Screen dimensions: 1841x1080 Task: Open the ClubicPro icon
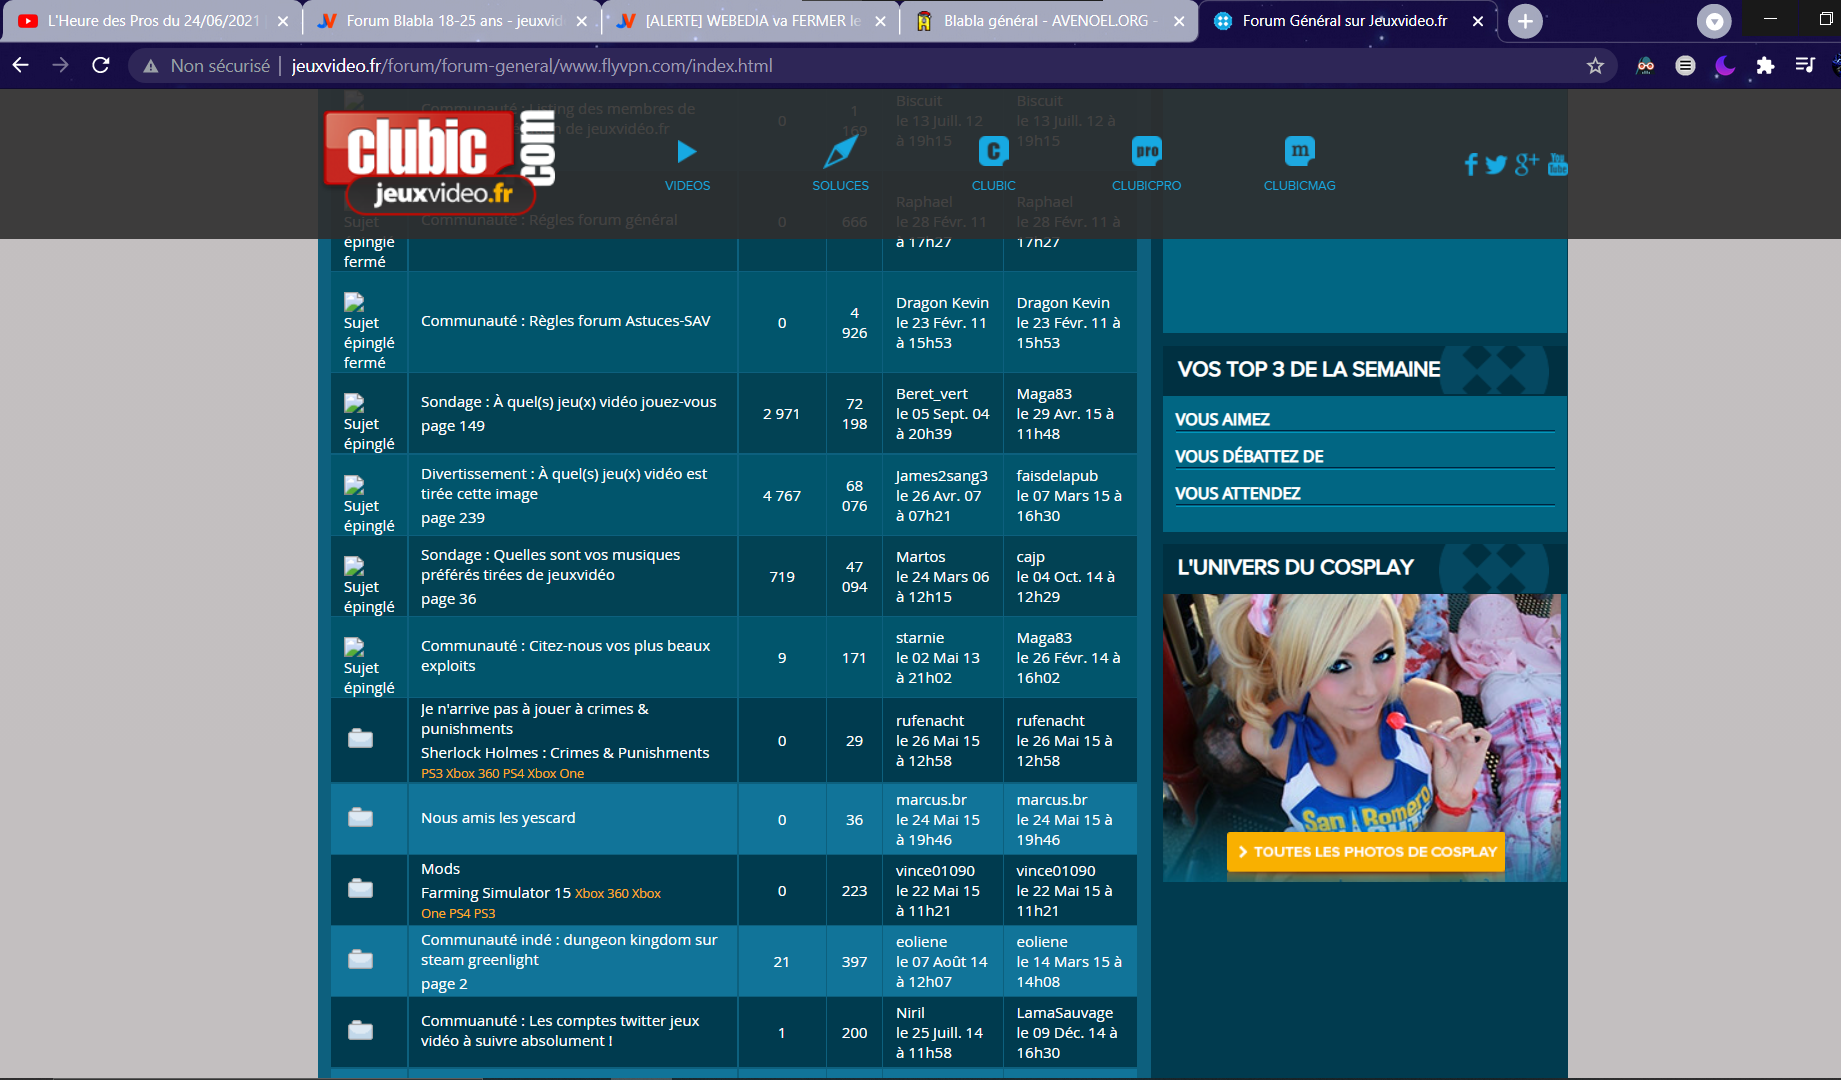point(1147,152)
